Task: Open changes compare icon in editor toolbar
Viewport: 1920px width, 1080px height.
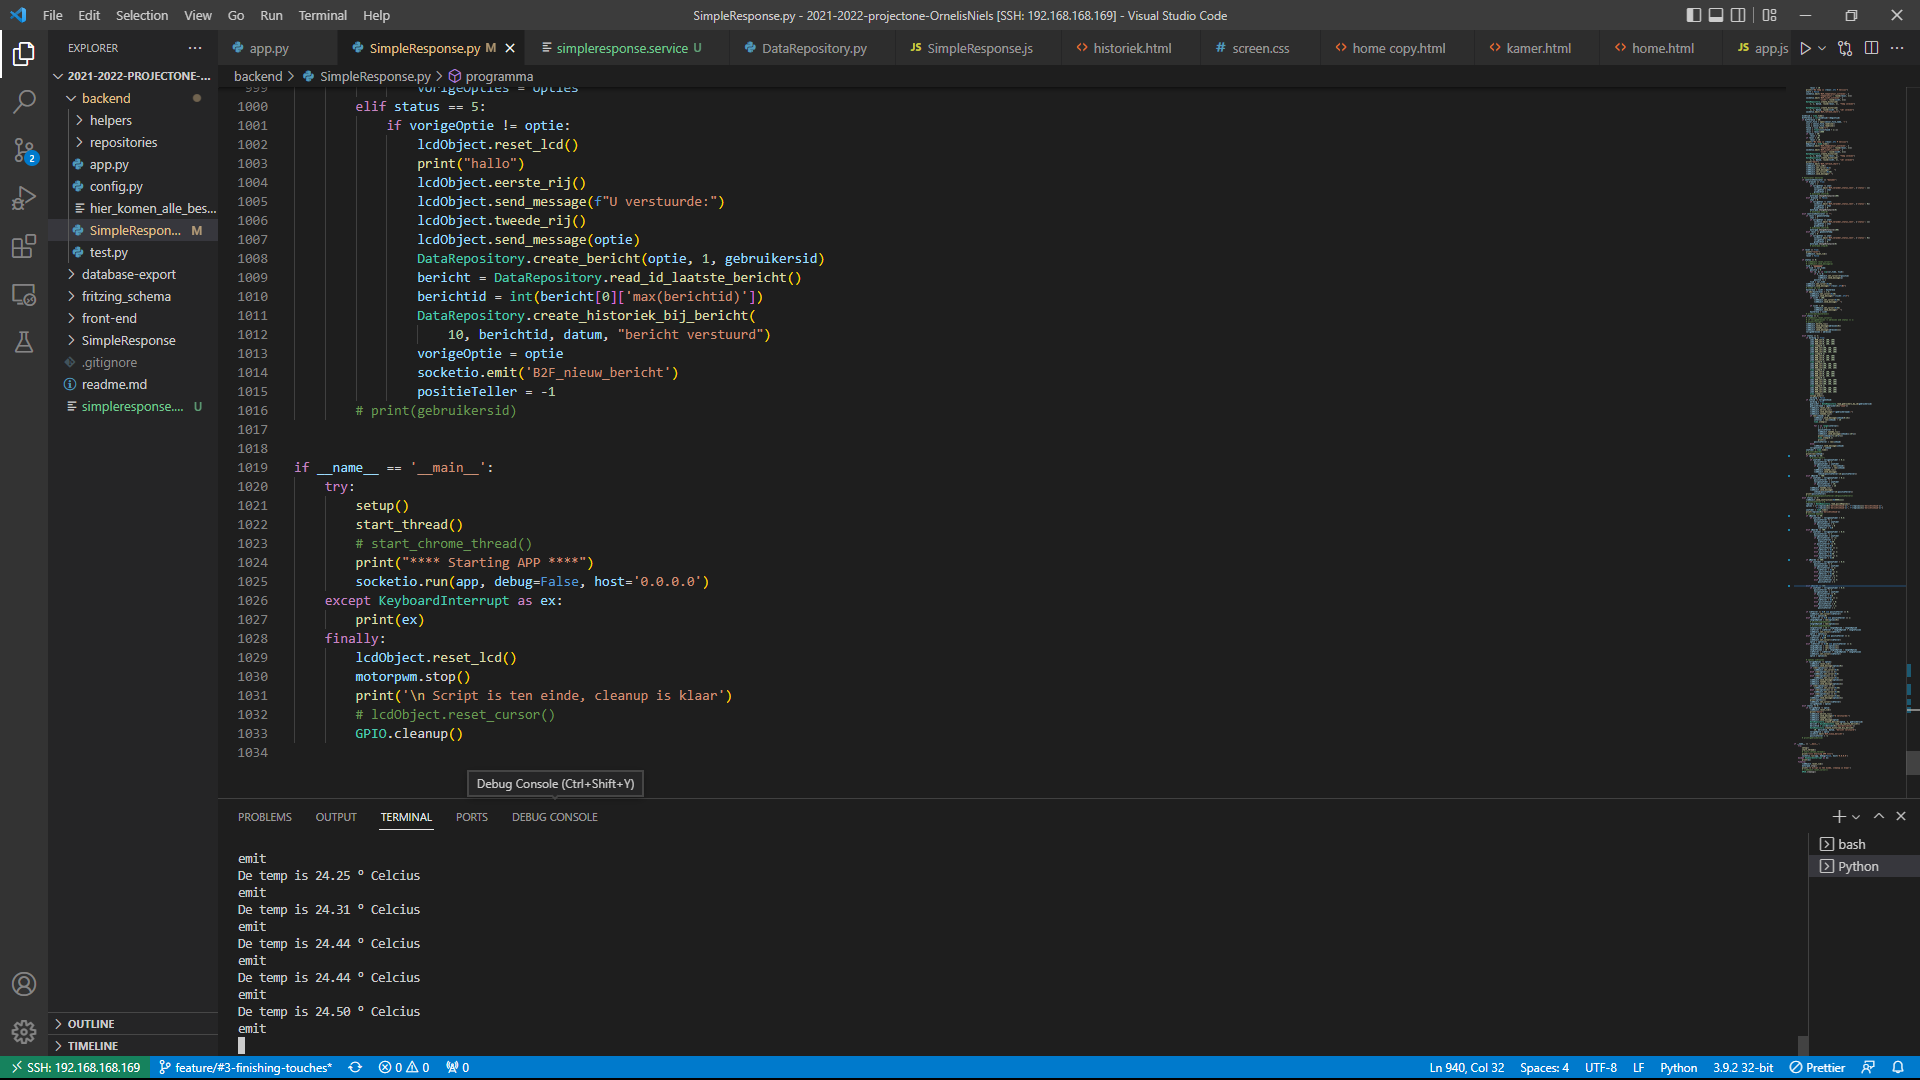Action: 1845,48
